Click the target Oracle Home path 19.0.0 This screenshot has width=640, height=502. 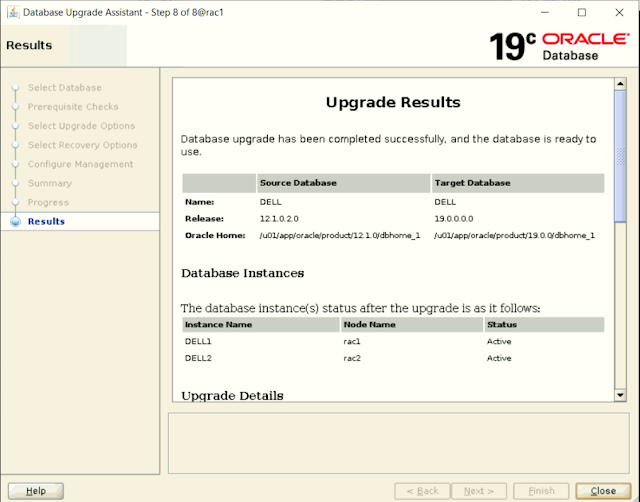point(514,235)
